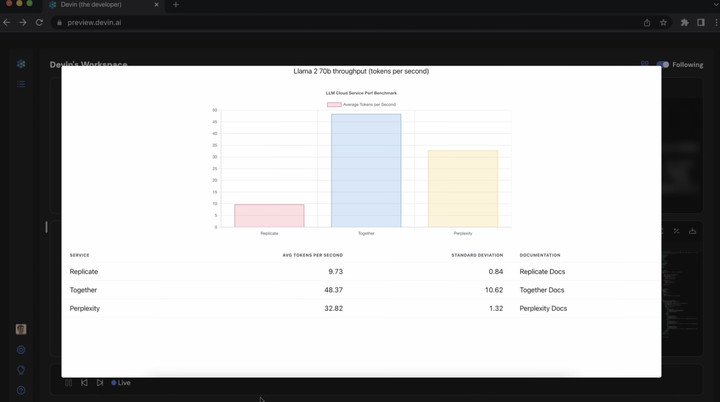Image resolution: width=720 pixels, height=402 pixels.
Task: Click the user avatar in the sidebar
Action: (x=21, y=329)
